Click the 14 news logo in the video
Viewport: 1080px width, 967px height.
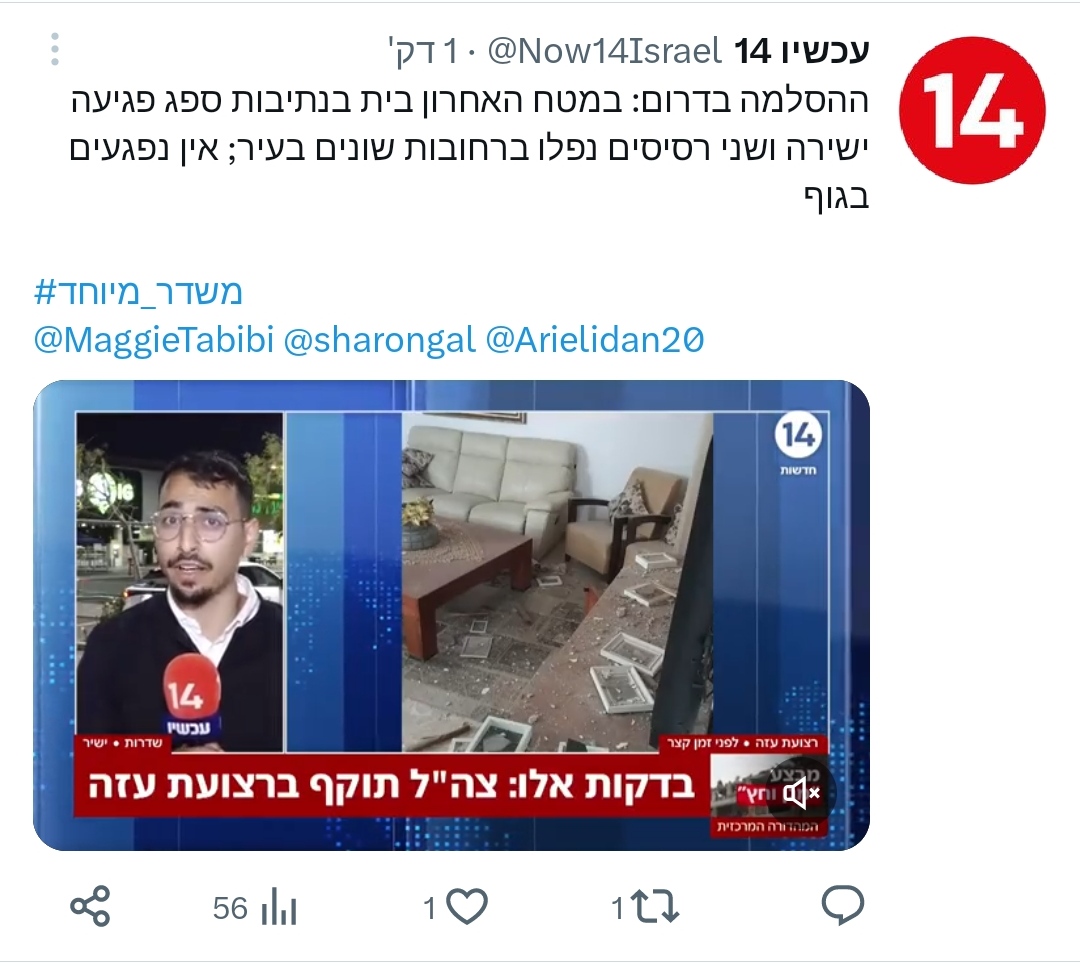click(x=798, y=442)
